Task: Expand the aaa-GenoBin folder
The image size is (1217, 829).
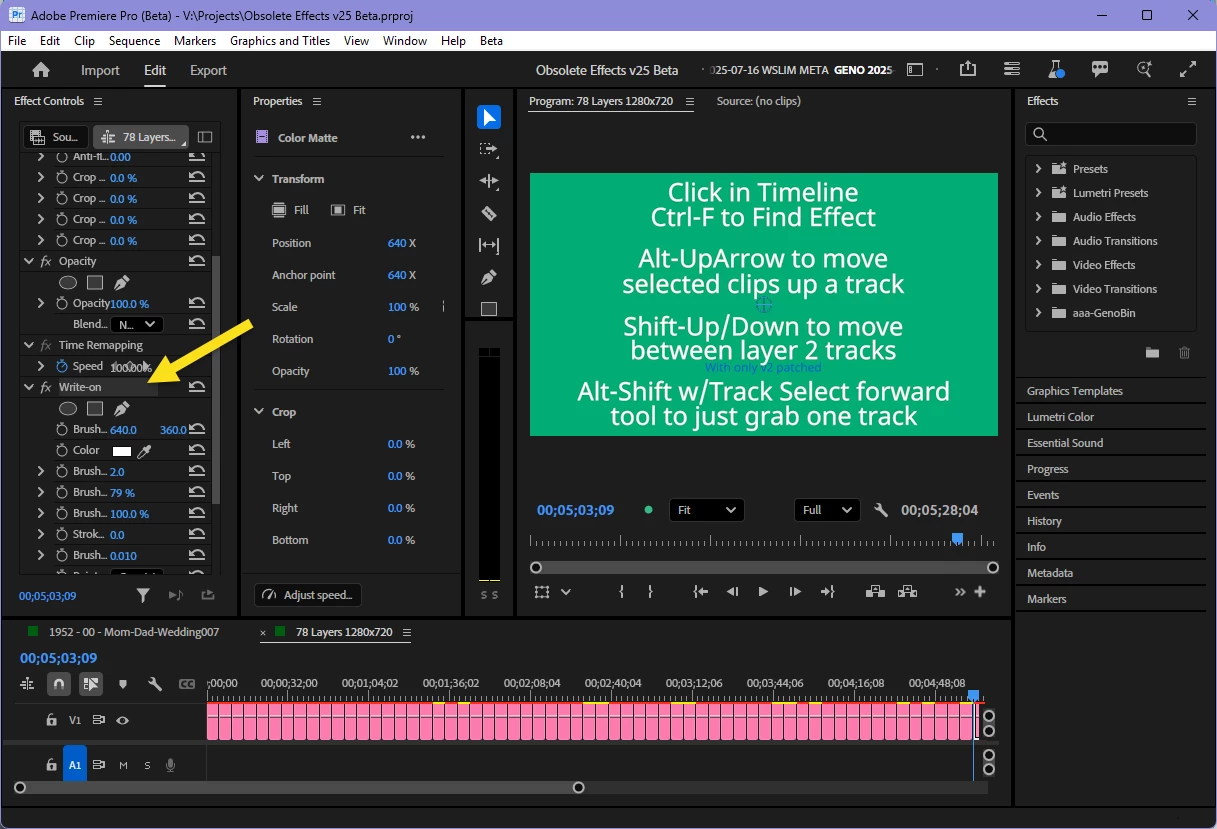Action: click(x=1038, y=313)
